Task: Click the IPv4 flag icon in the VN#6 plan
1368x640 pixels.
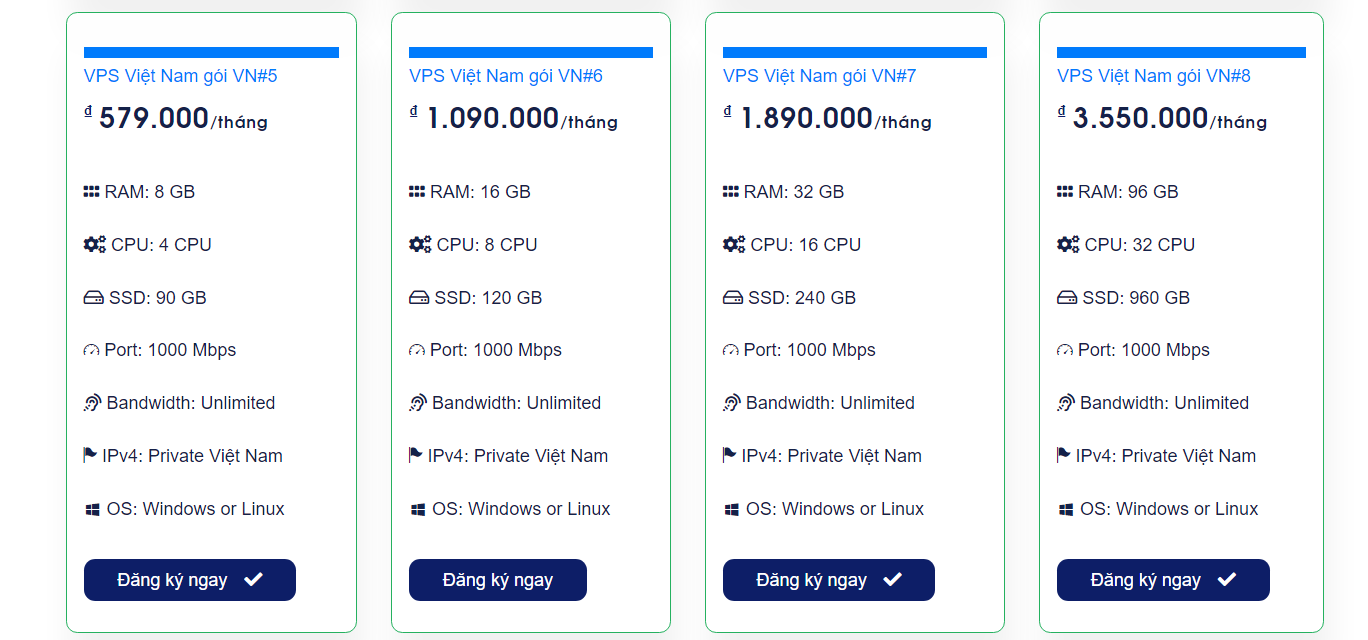Action: 416,456
